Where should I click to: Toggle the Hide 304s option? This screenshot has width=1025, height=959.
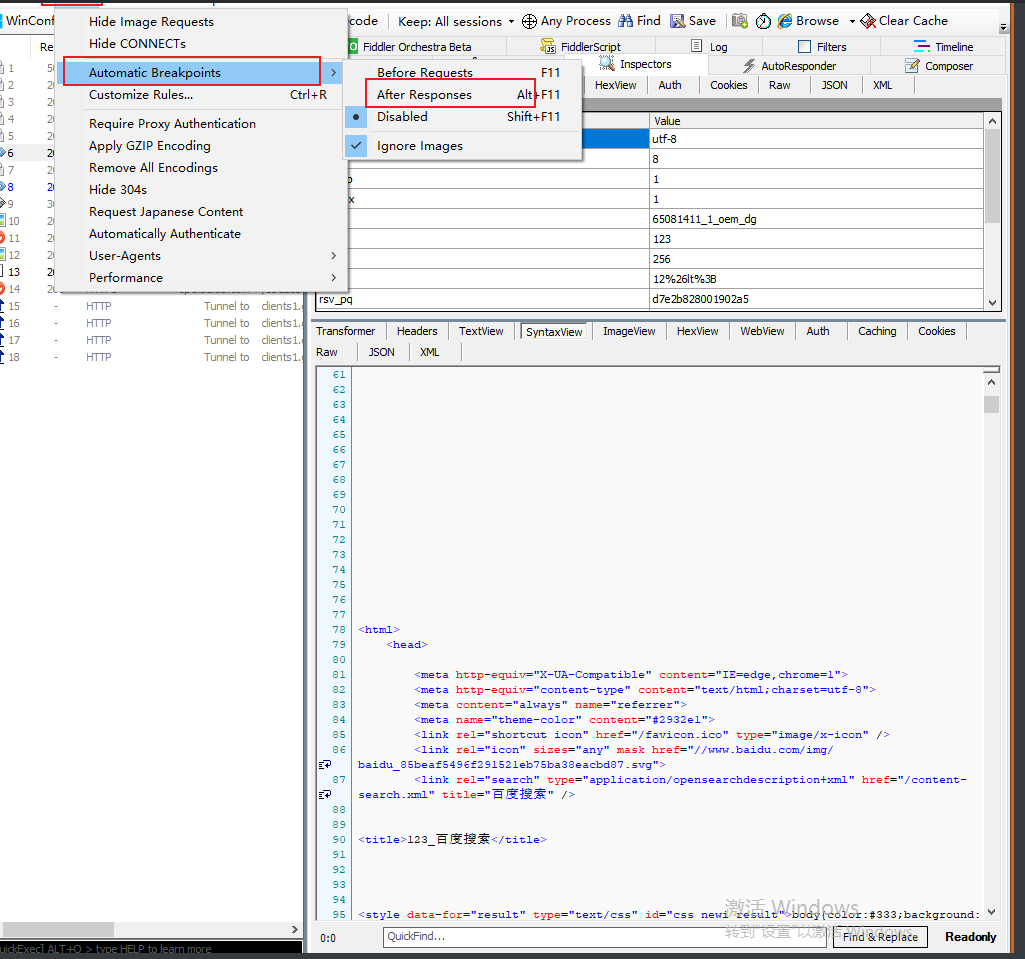tap(118, 190)
